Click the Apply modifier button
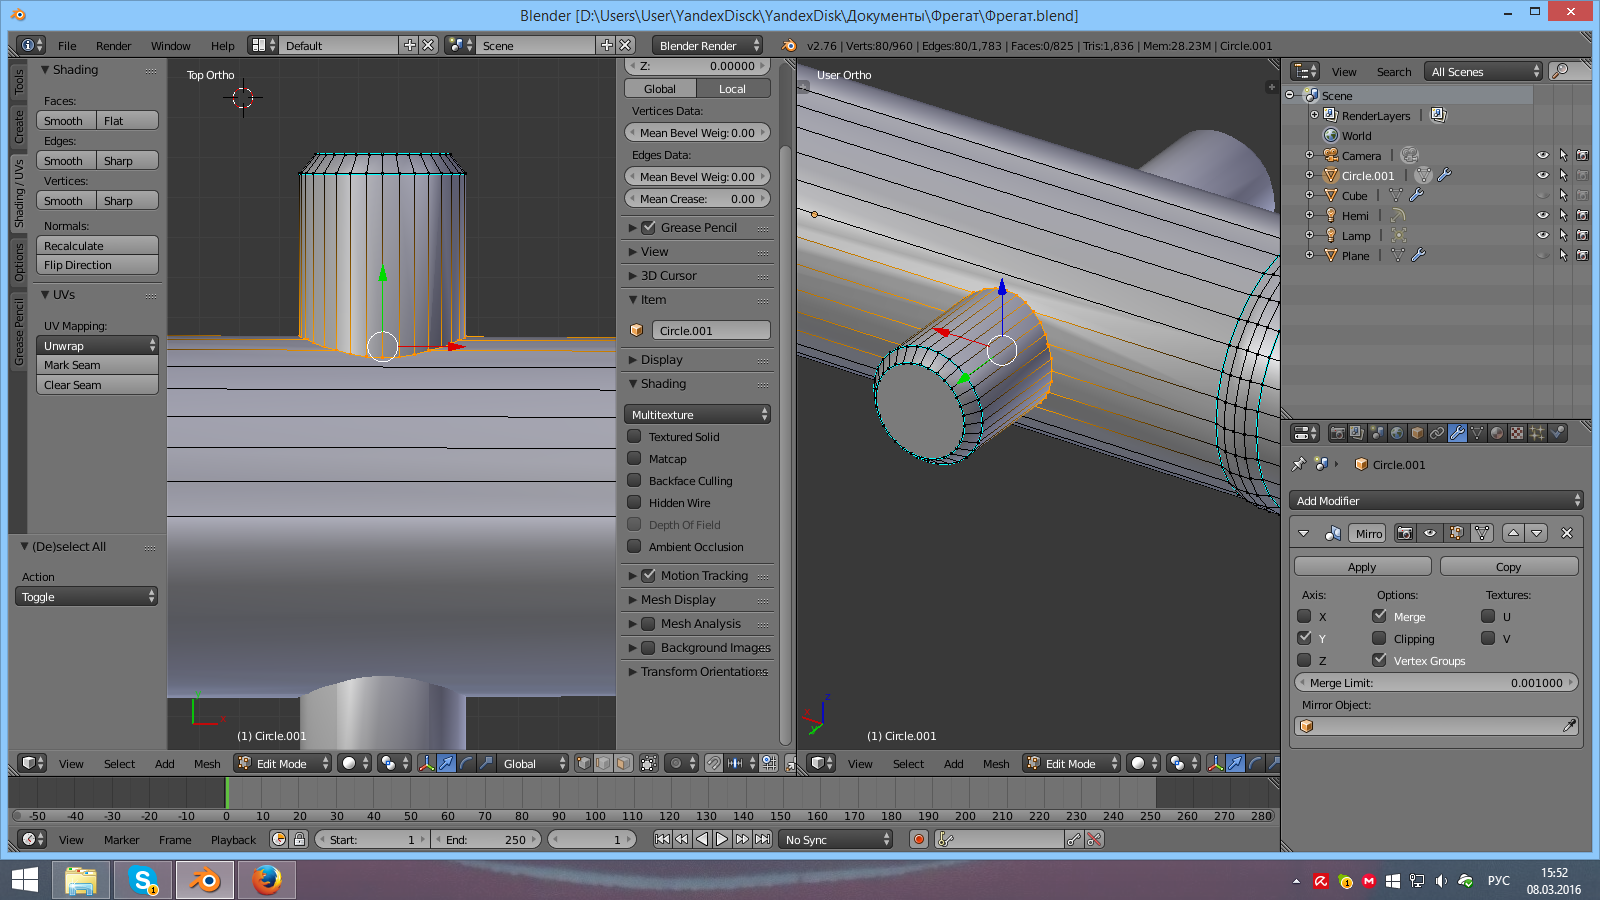Viewport: 1600px width, 900px height. tap(1362, 566)
